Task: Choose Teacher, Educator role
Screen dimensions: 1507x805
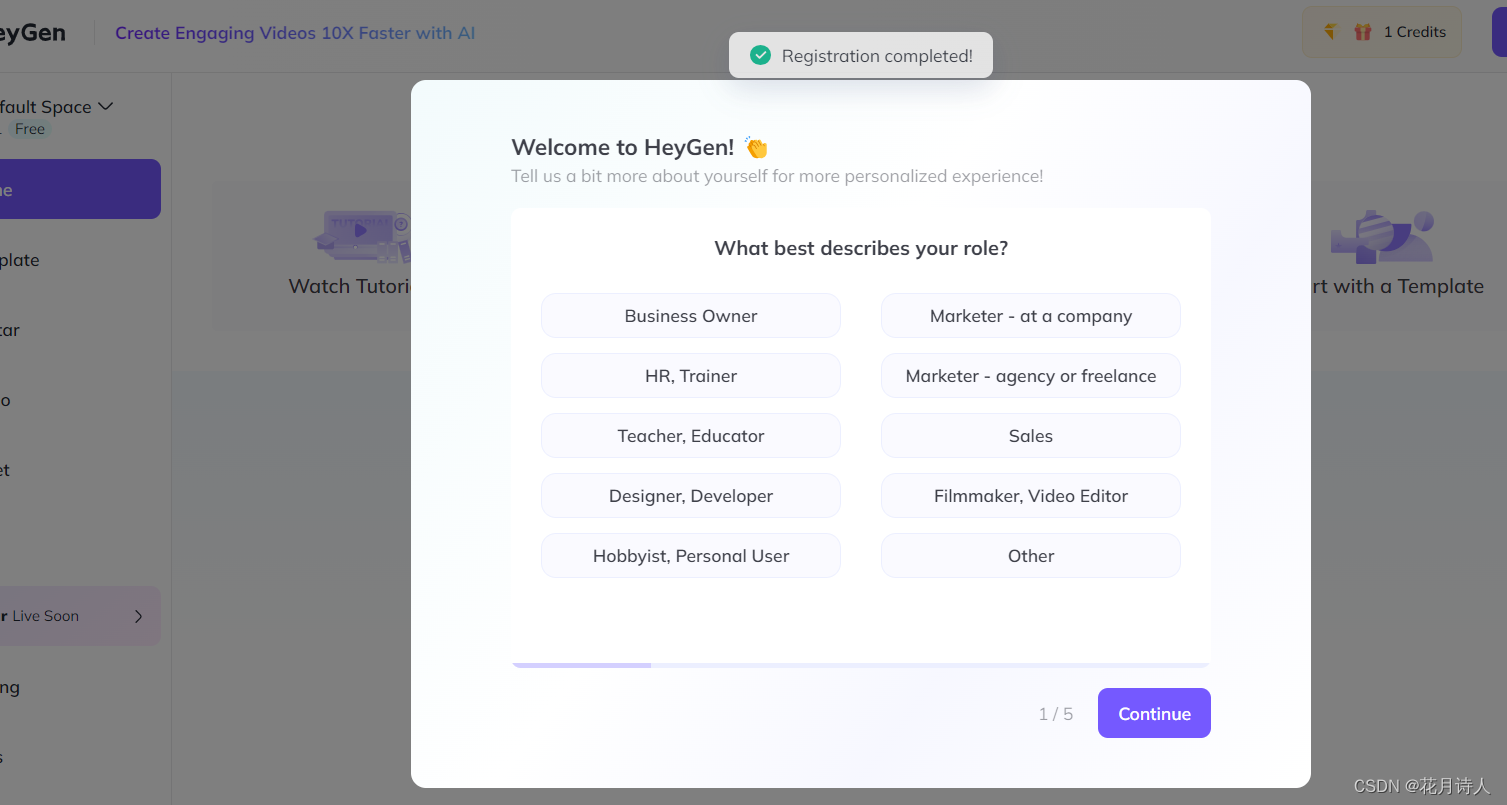Action: [x=690, y=436]
